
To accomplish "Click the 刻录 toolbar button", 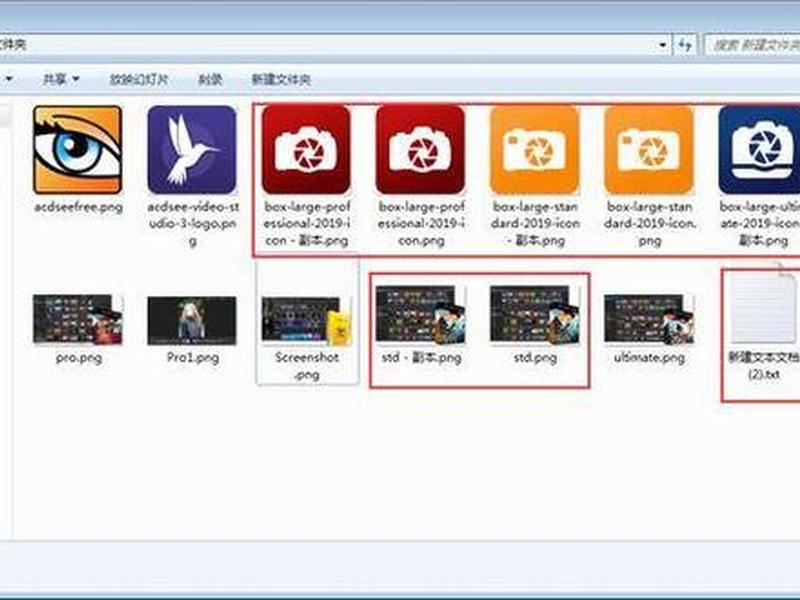I will point(210,80).
